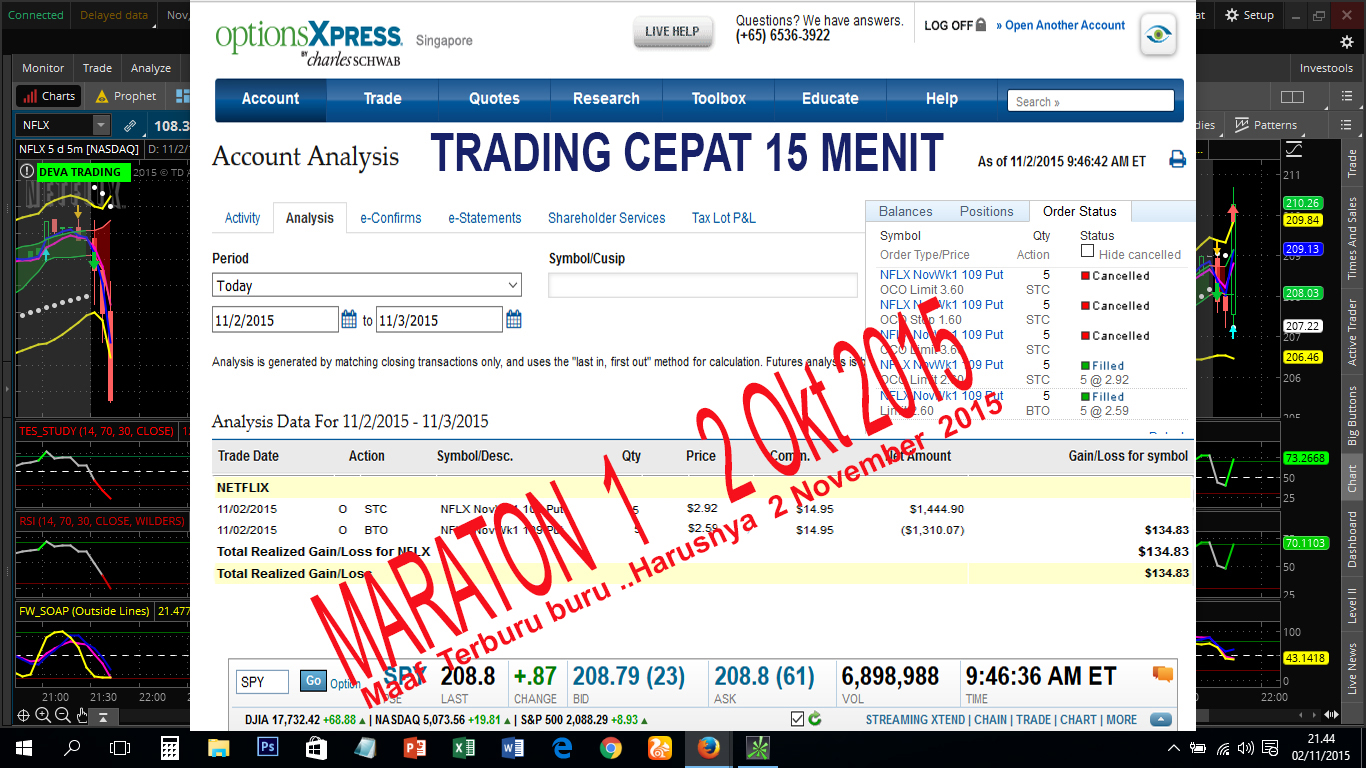The image size is (1366, 768).
Task: Switch to the Positions tab
Action: 987,211
